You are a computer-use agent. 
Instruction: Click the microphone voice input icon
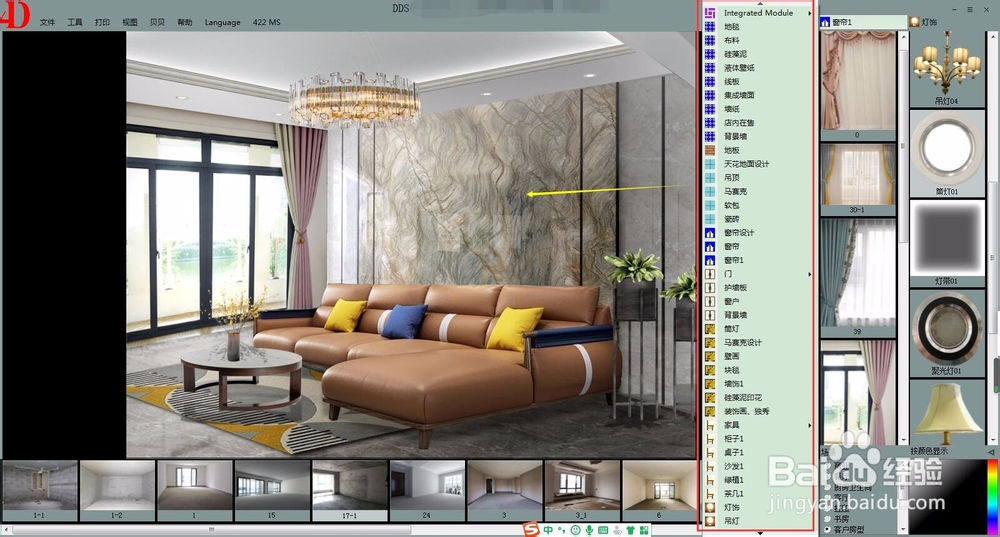click(x=589, y=530)
